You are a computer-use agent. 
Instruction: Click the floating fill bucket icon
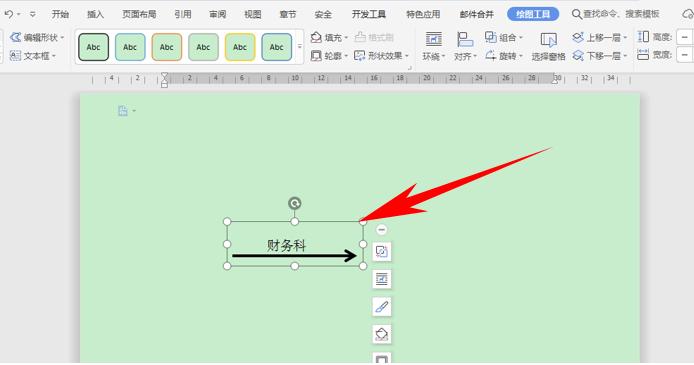pyautogui.click(x=382, y=334)
